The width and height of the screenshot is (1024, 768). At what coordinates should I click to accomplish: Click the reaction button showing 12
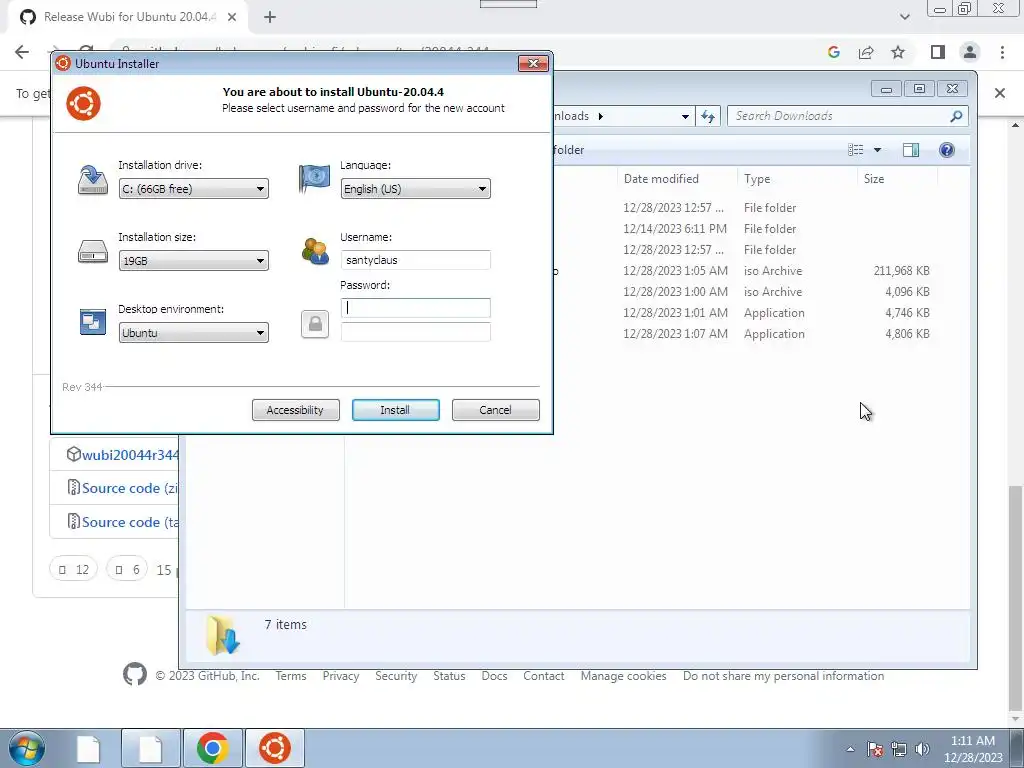(x=74, y=569)
